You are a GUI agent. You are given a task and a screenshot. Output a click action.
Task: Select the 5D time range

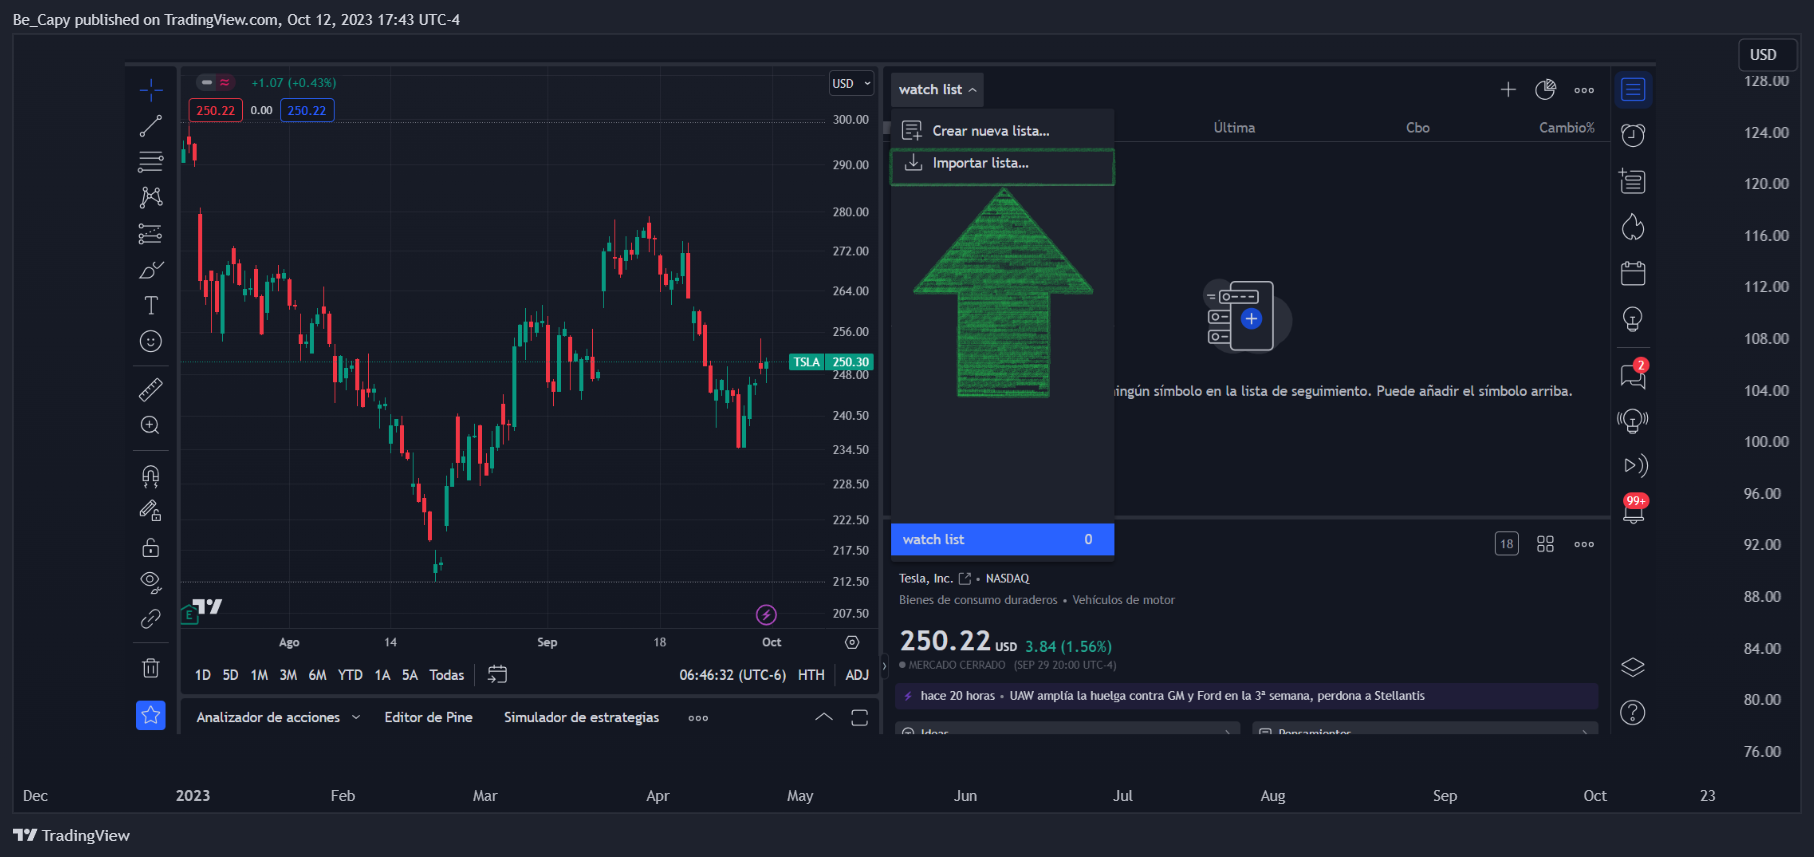click(231, 675)
